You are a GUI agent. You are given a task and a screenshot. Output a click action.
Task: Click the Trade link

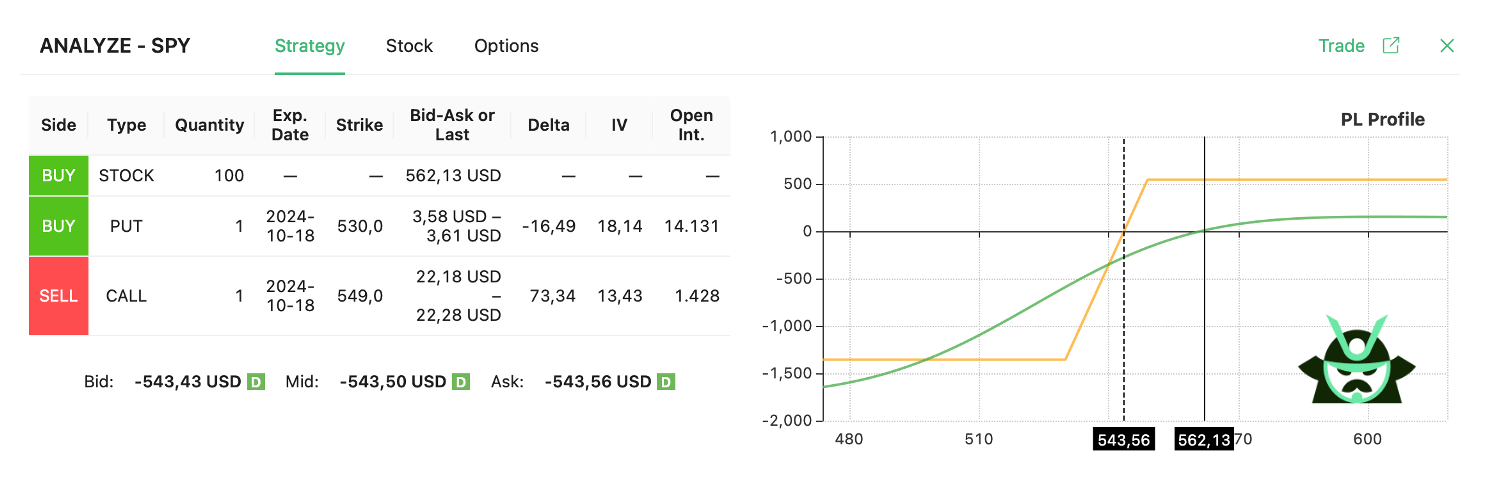coord(1341,46)
